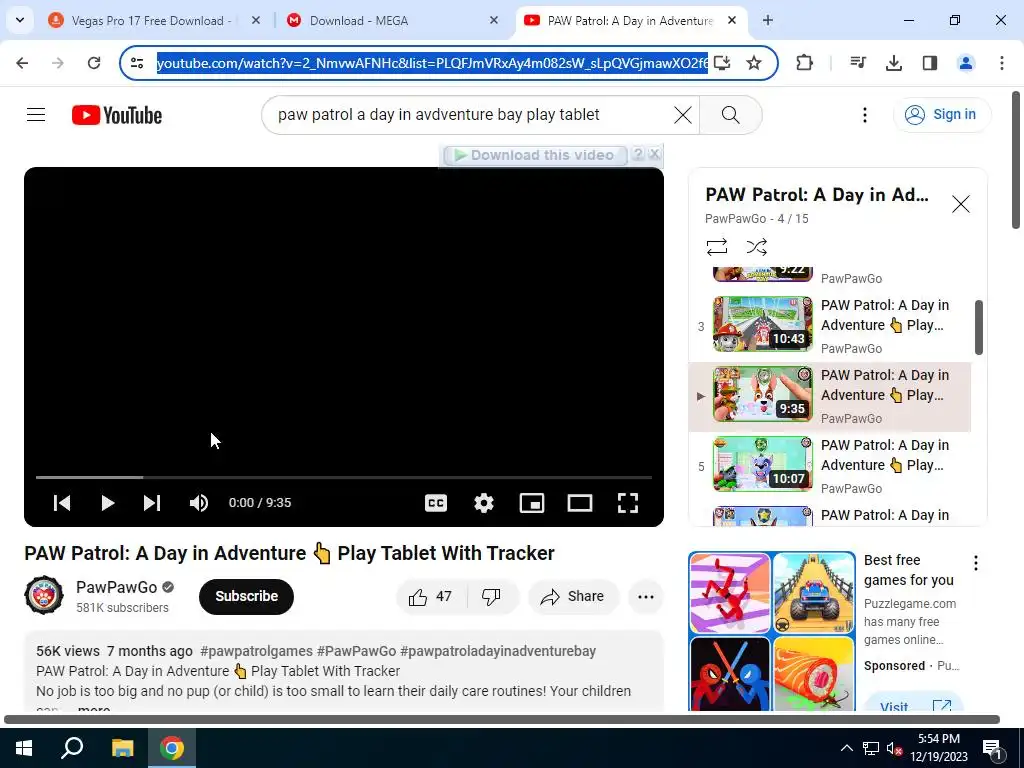Viewport: 1024px width, 768px height.
Task: Skip to next video in playlist
Action: (152, 503)
